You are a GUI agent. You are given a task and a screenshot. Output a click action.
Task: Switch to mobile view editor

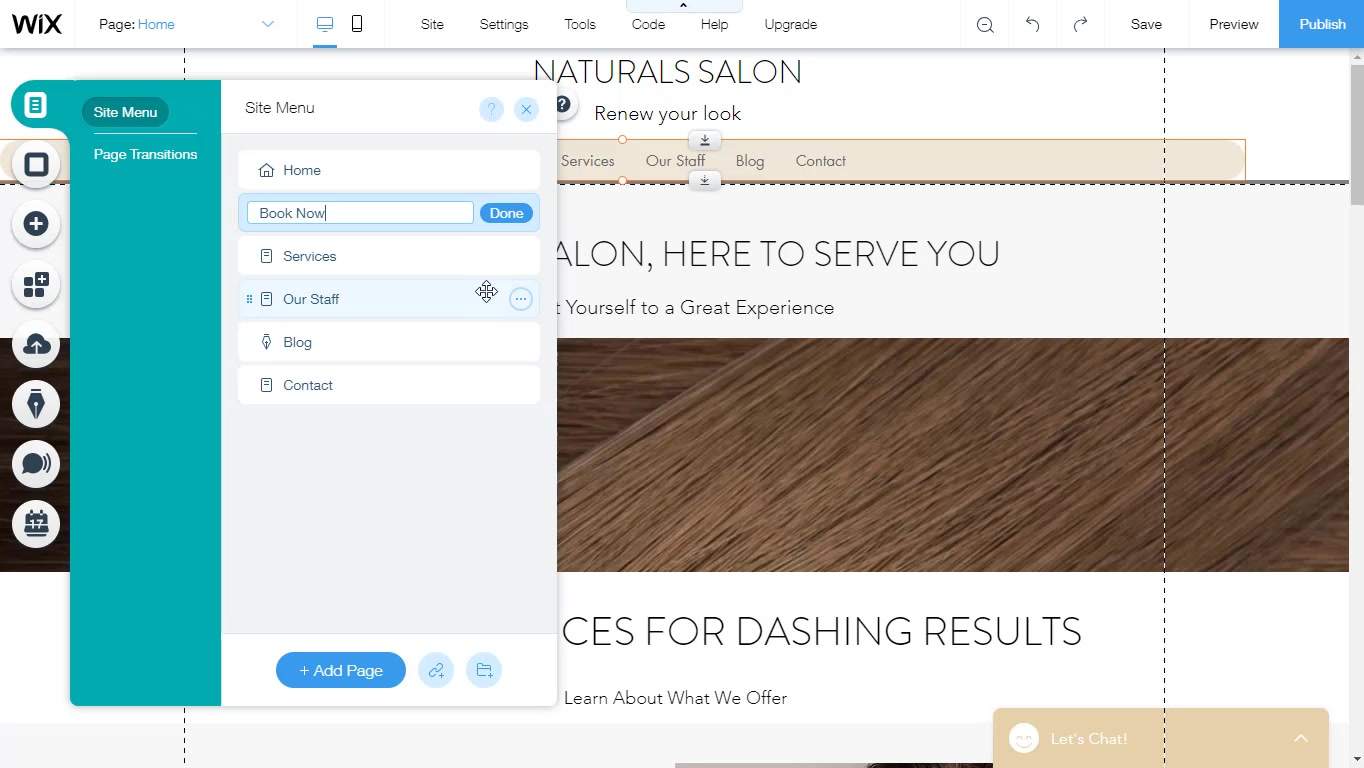pos(357,24)
